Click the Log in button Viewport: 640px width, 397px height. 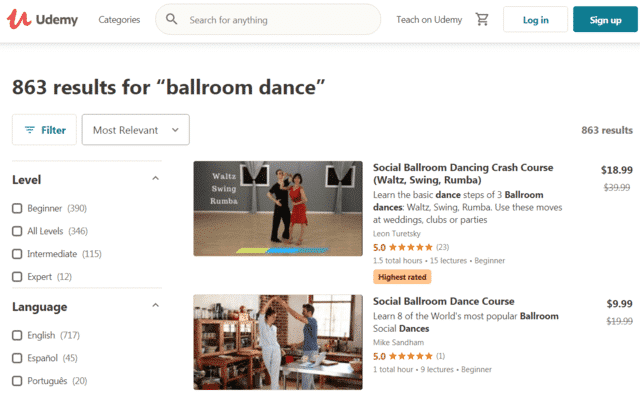[x=536, y=20]
